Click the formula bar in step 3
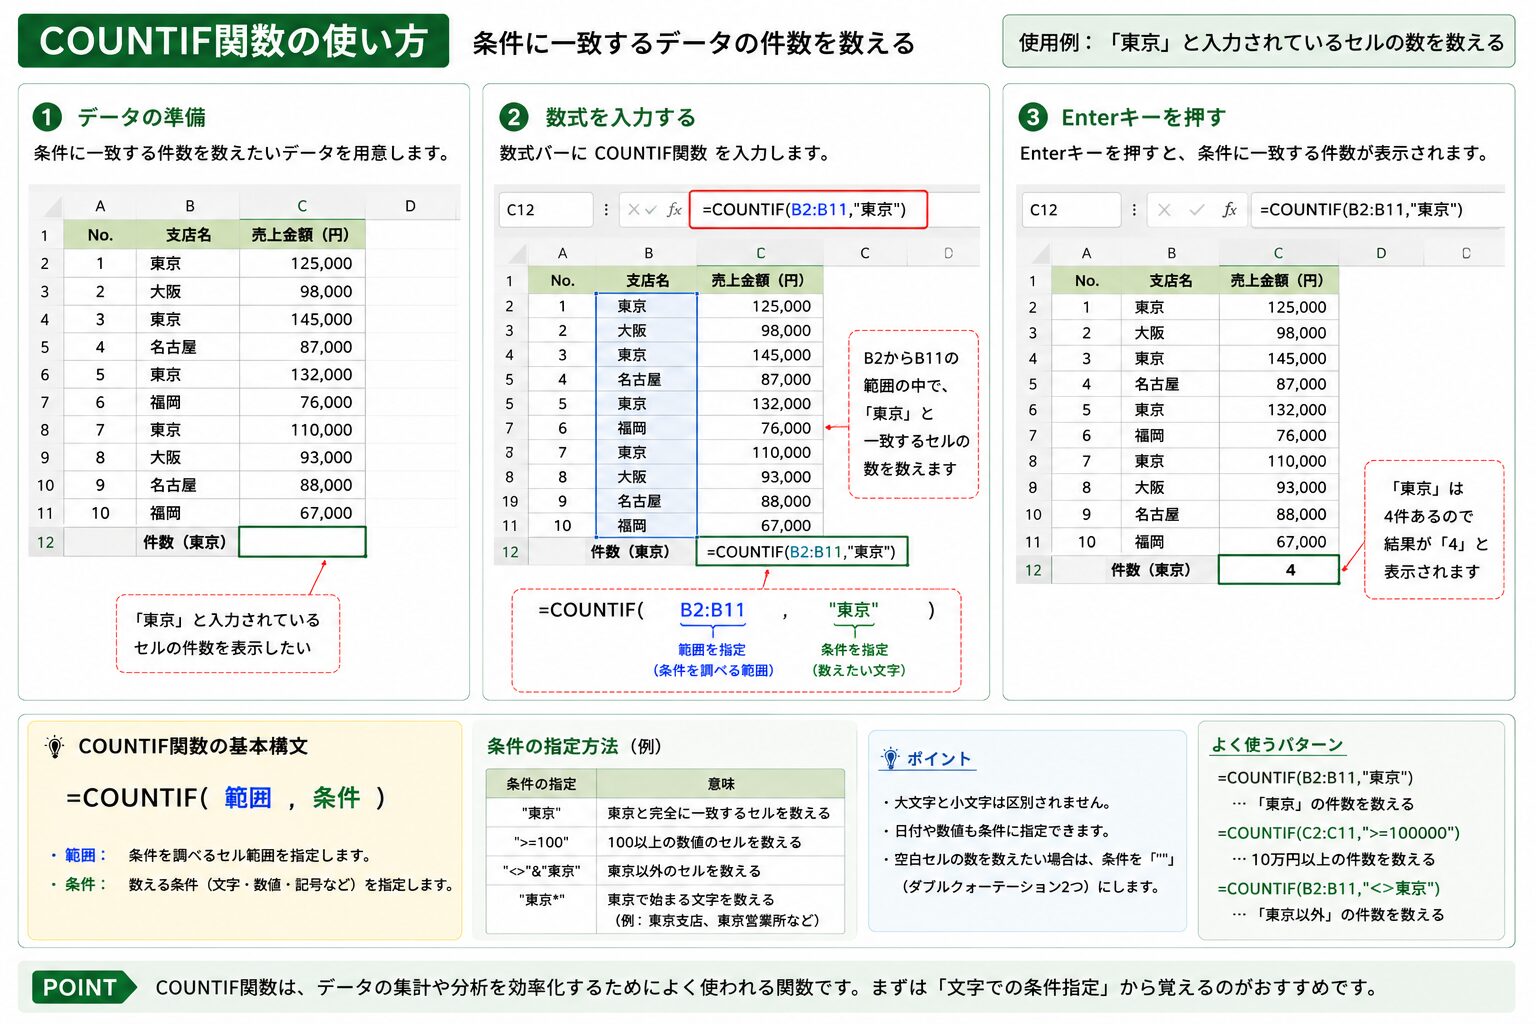The width and height of the screenshot is (1536, 1024). [1378, 210]
